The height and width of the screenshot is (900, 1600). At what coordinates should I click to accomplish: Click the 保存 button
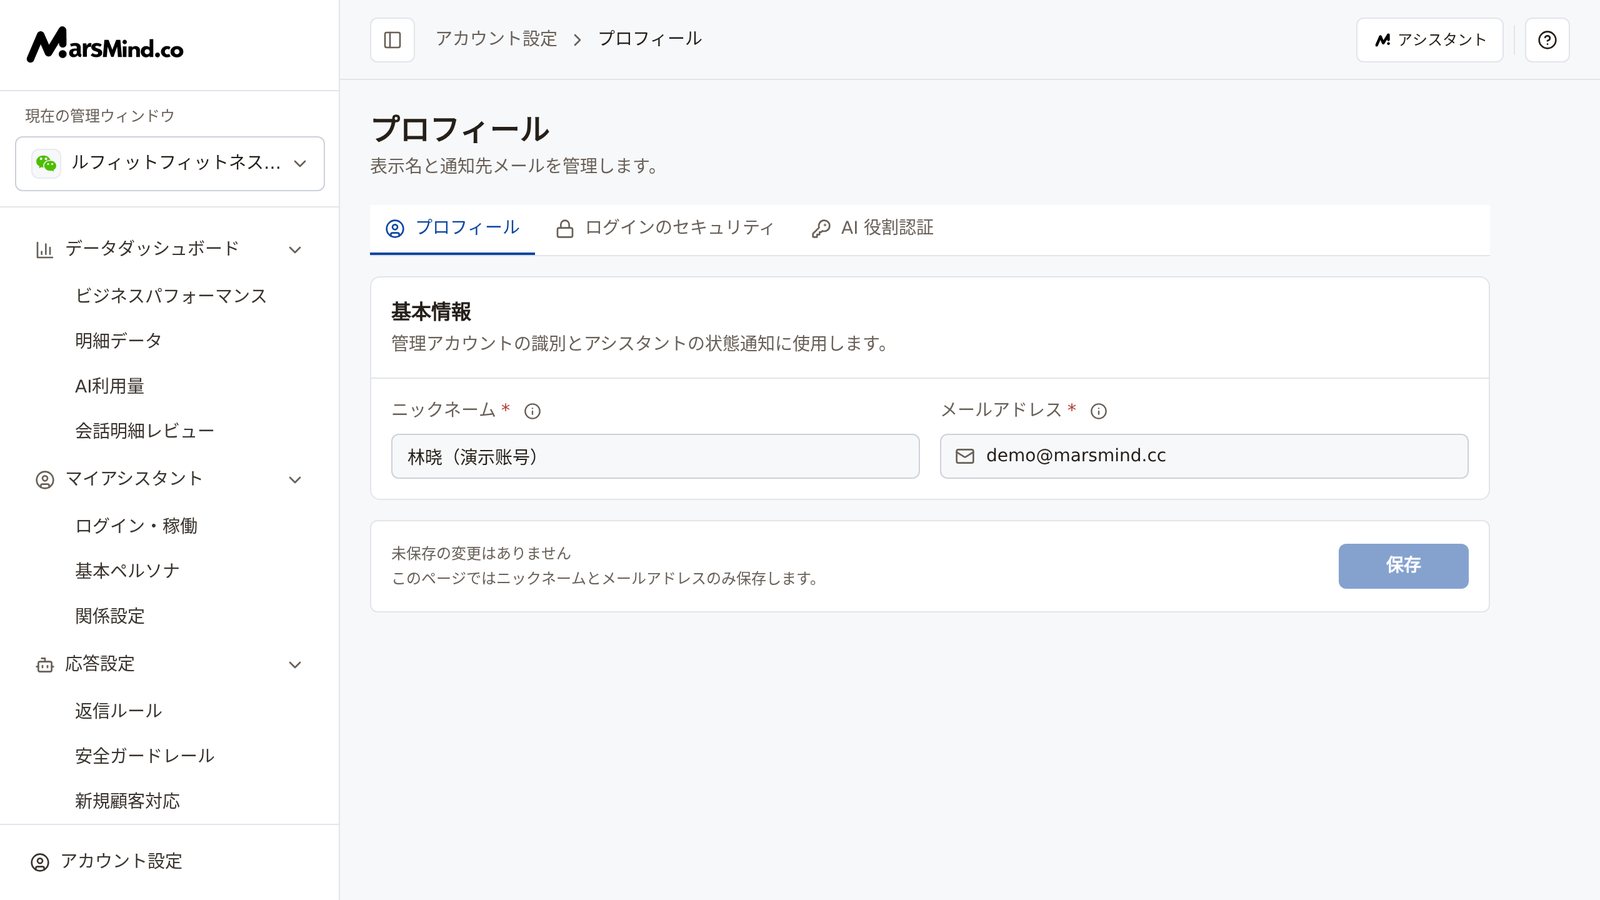tap(1403, 566)
